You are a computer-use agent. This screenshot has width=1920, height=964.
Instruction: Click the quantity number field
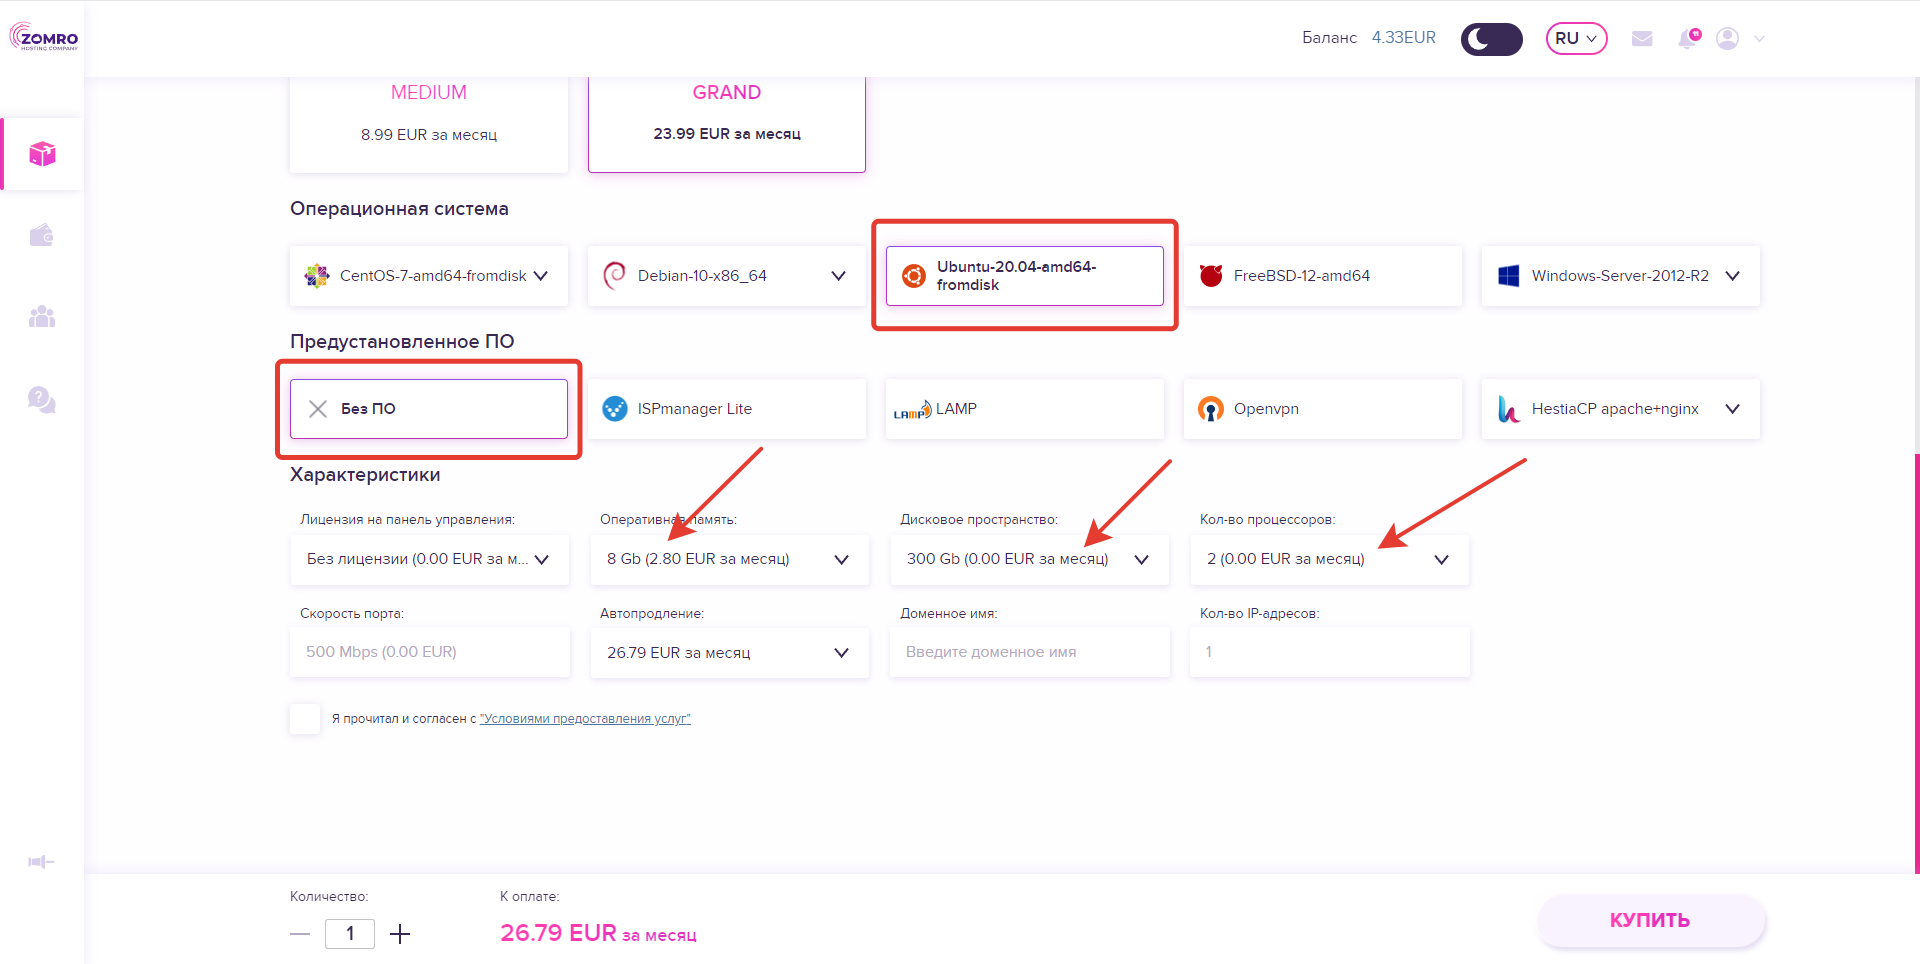pos(350,934)
